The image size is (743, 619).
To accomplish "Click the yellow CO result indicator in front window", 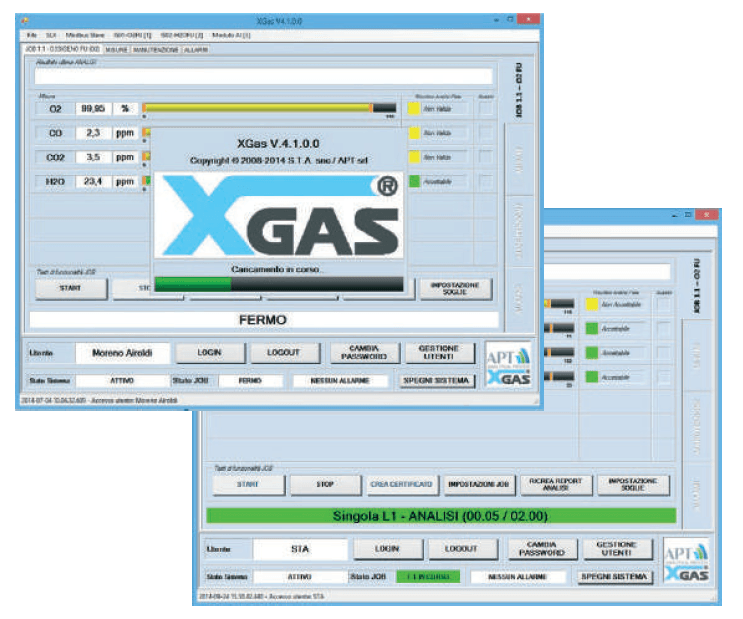I will point(414,133).
